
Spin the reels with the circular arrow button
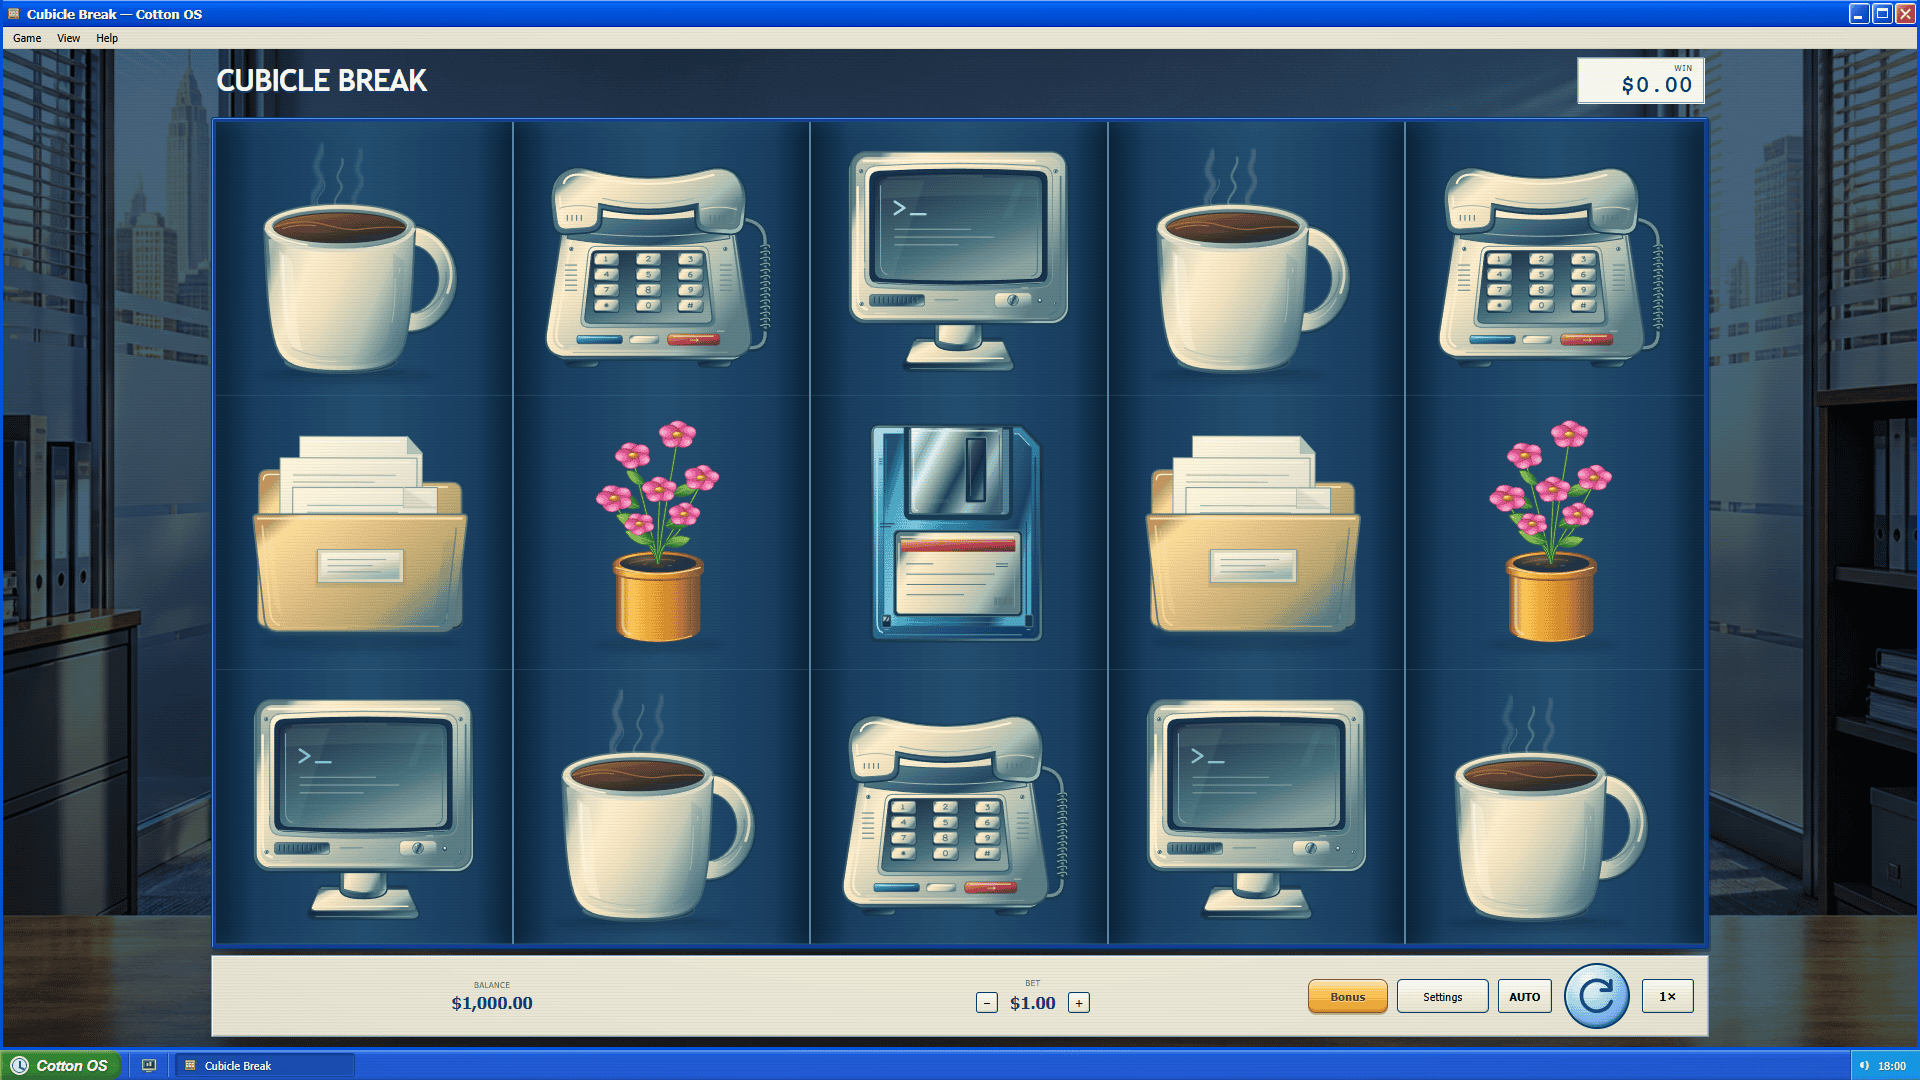click(1596, 996)
